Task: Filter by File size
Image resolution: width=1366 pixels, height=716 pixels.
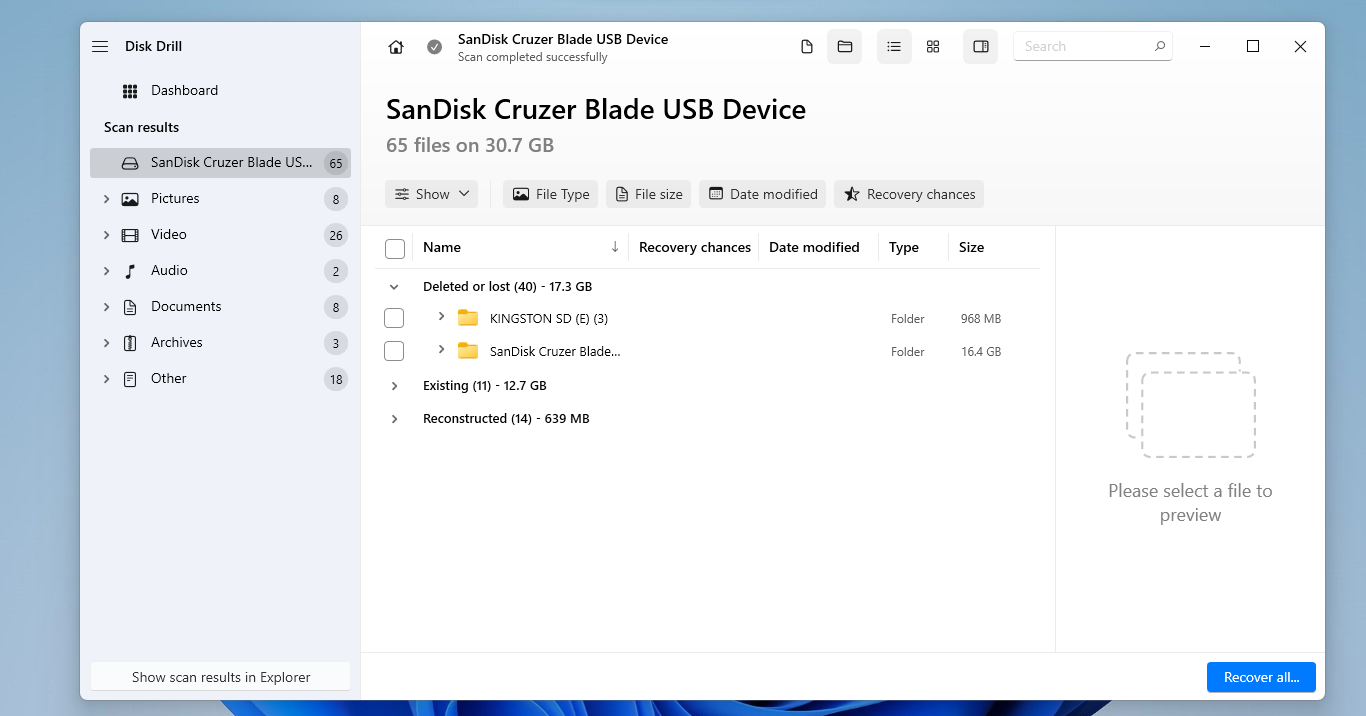Action: pos(648,194)
